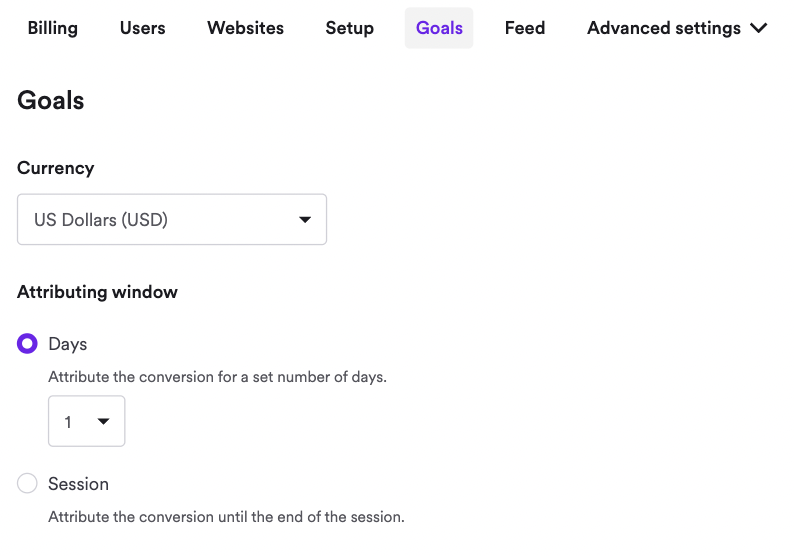Click the session attribution description text
The width and height of the screenshot is (794, 556).
226,517
